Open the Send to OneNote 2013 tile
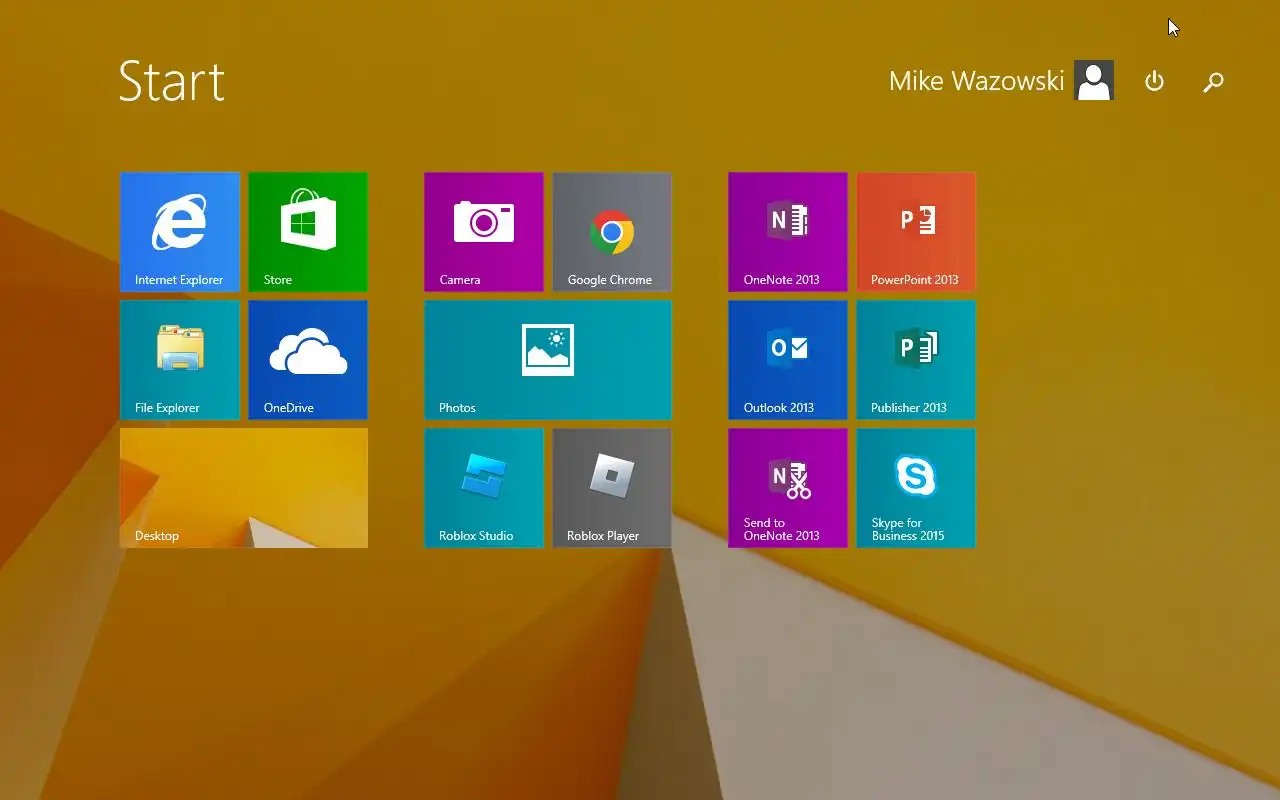Viewport: 1280px width, 800px height. pyautogui.click(x=788, y=488)
